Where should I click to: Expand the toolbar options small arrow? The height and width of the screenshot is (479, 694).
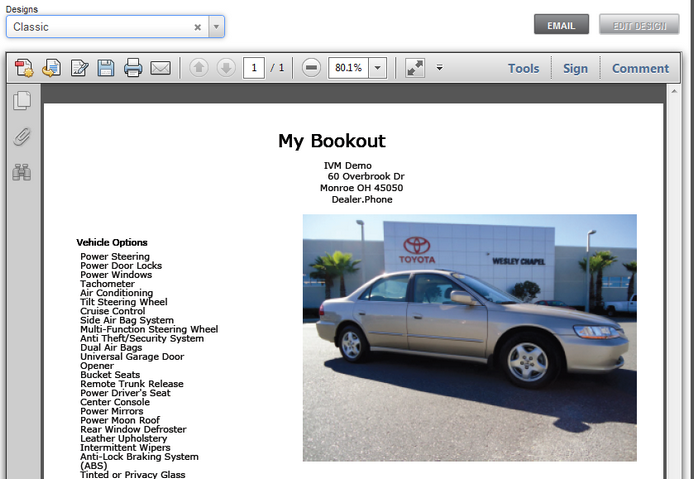(440, 68)
